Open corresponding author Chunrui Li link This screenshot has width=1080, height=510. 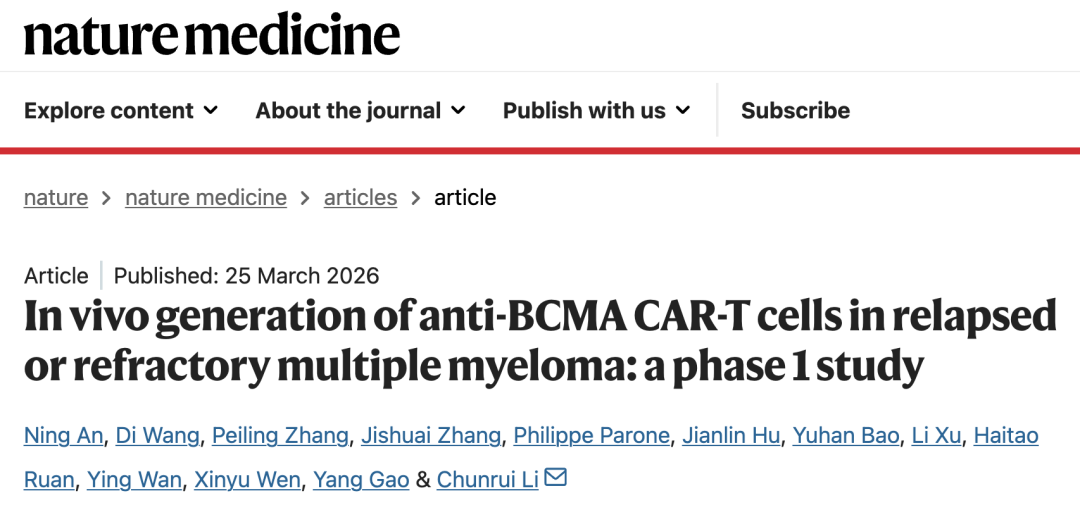[488, 480]
